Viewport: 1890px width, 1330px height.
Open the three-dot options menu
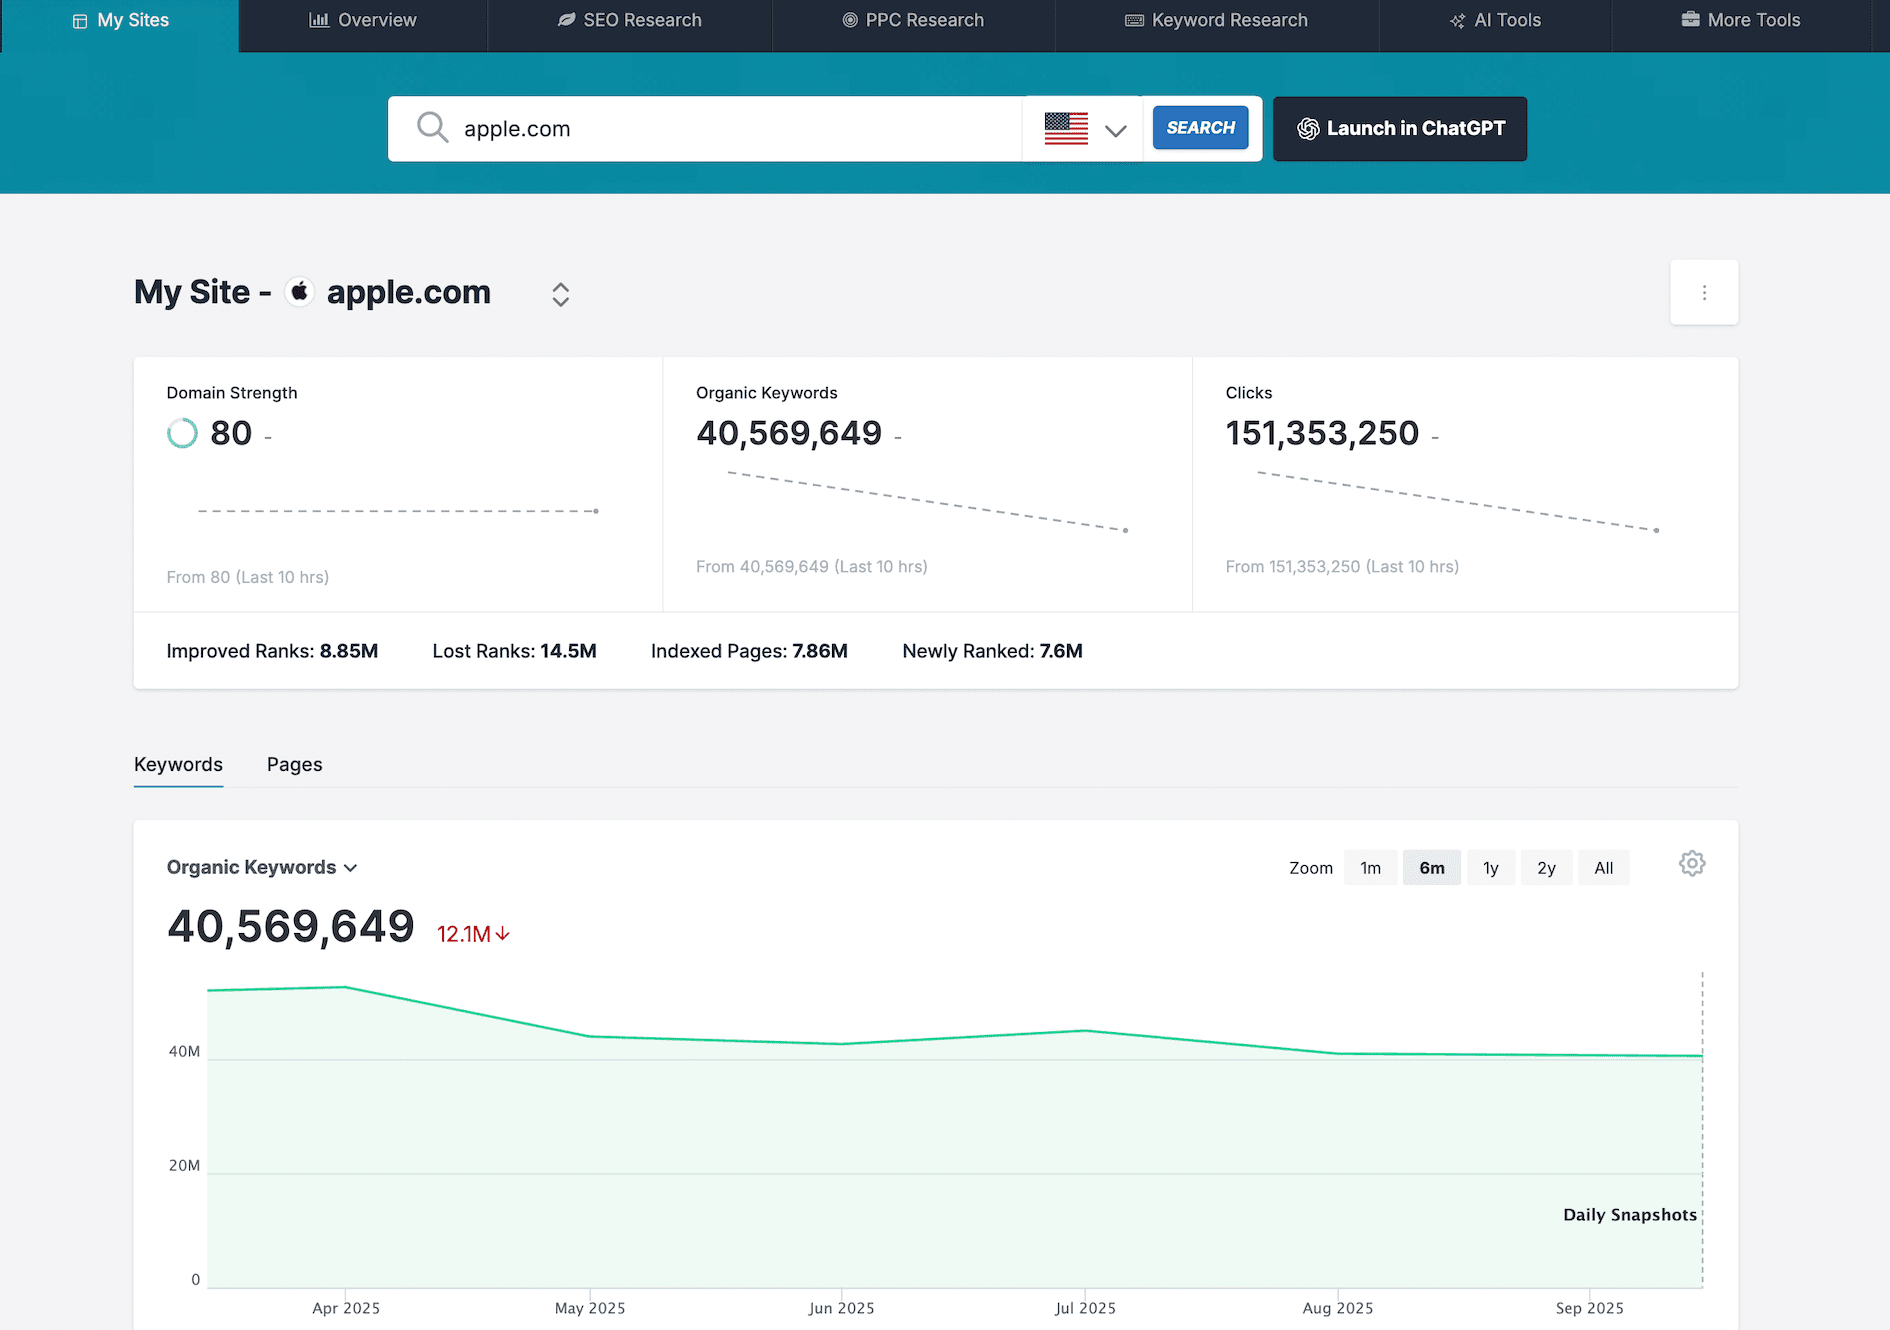1704,293
